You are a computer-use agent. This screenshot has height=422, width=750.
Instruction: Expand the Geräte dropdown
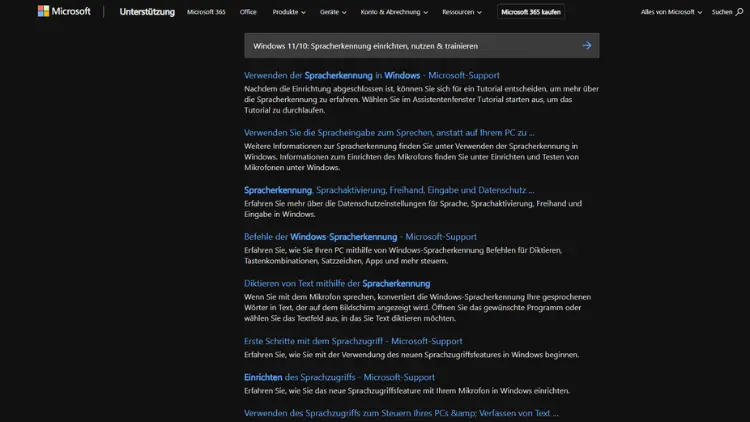[x=333, y=11]
